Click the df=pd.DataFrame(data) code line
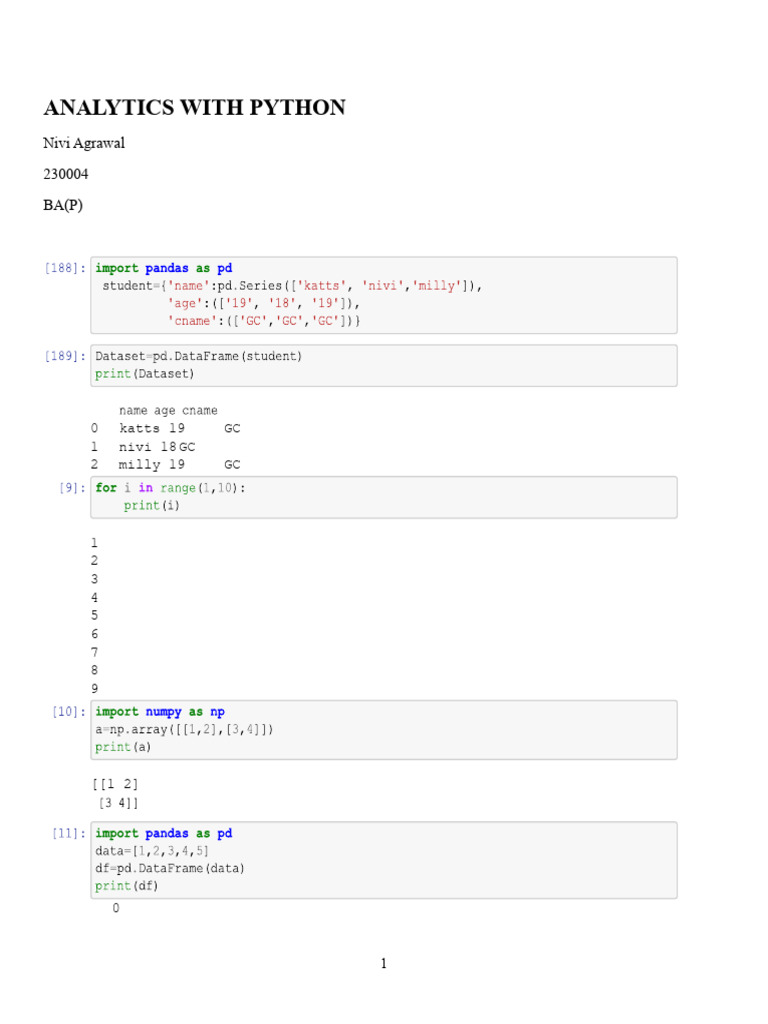Image resolution: width=768 pixels, height=1024 pixels. coord(170,868)
